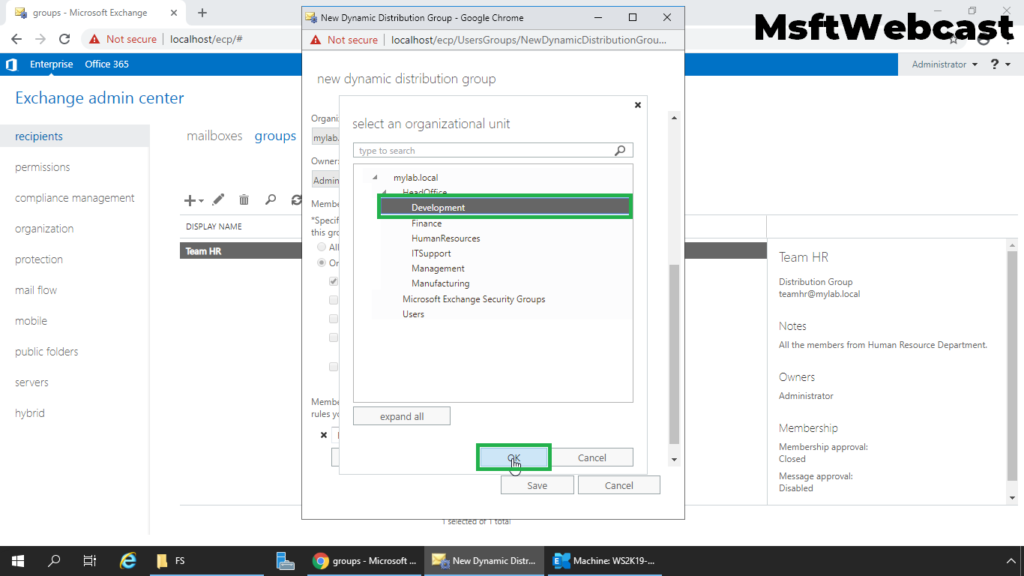Click the Office 365 link in header
The height and width of the screenshot is (576, 1024).
pyautogui.click(x=106, y=65)
